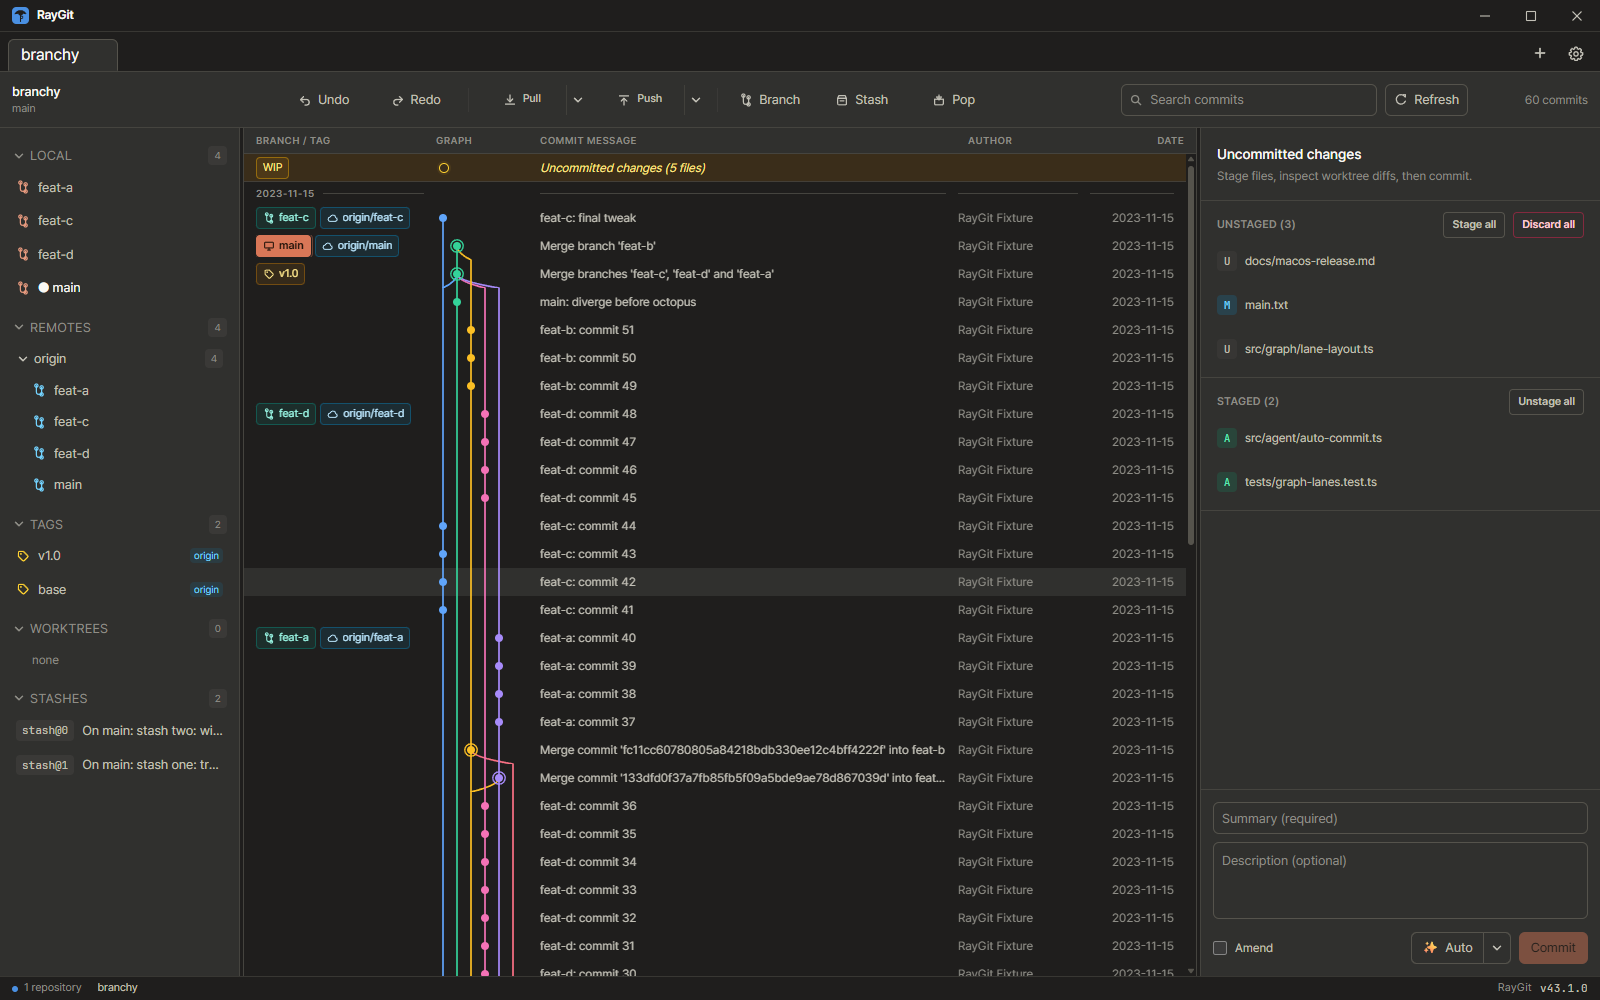Click the feat-c branch label in graph
Screen dimensions: 1600x1000
point(286,218)
